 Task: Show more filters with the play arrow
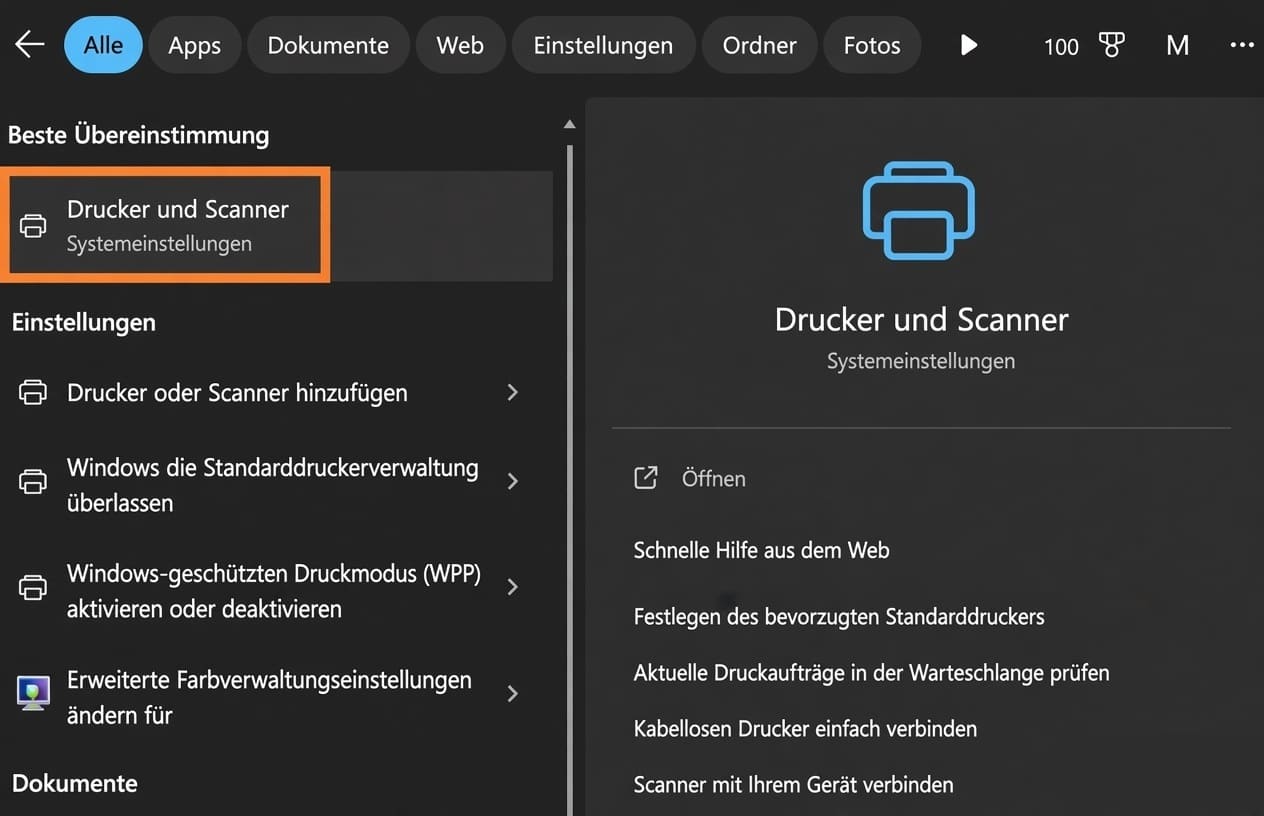click(x=968, y=45)
